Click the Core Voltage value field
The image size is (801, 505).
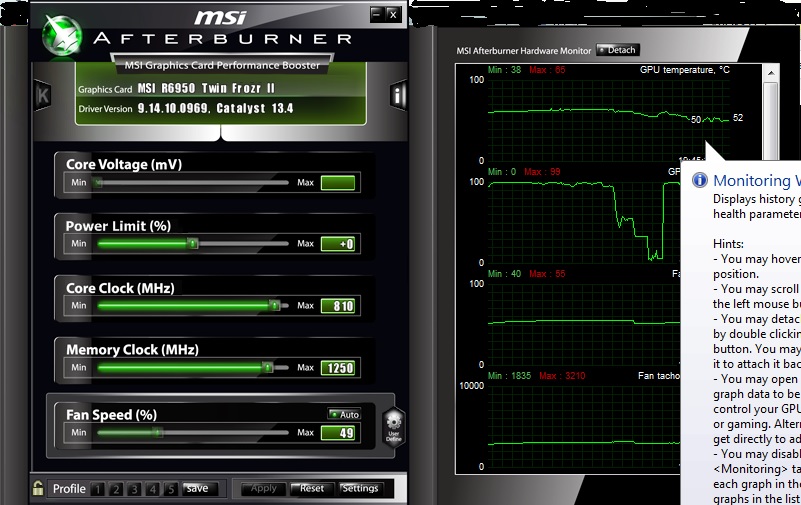338,183
